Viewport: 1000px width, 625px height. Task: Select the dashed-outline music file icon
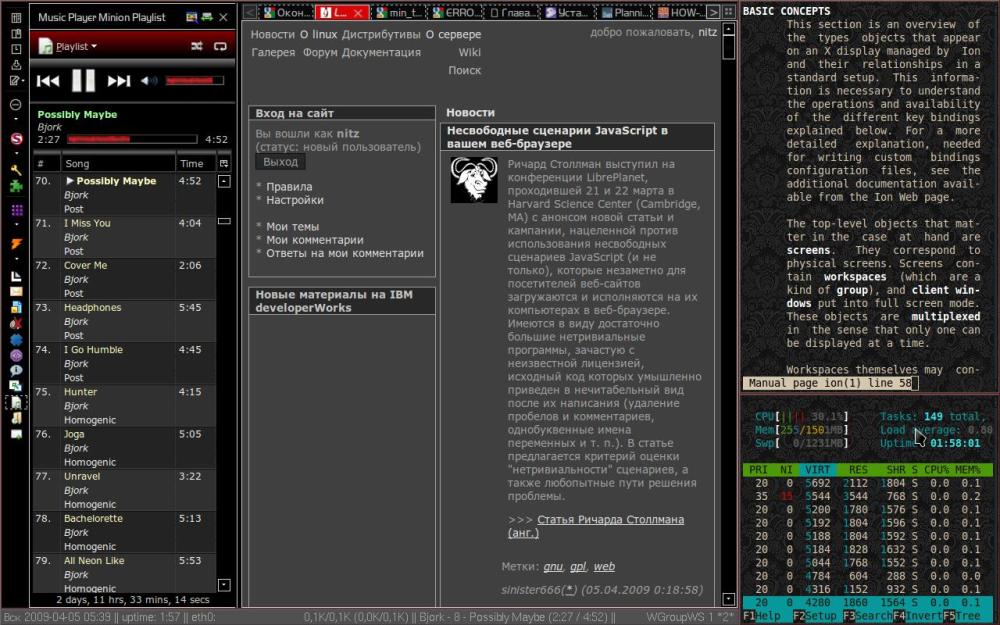tap(16, 402)
